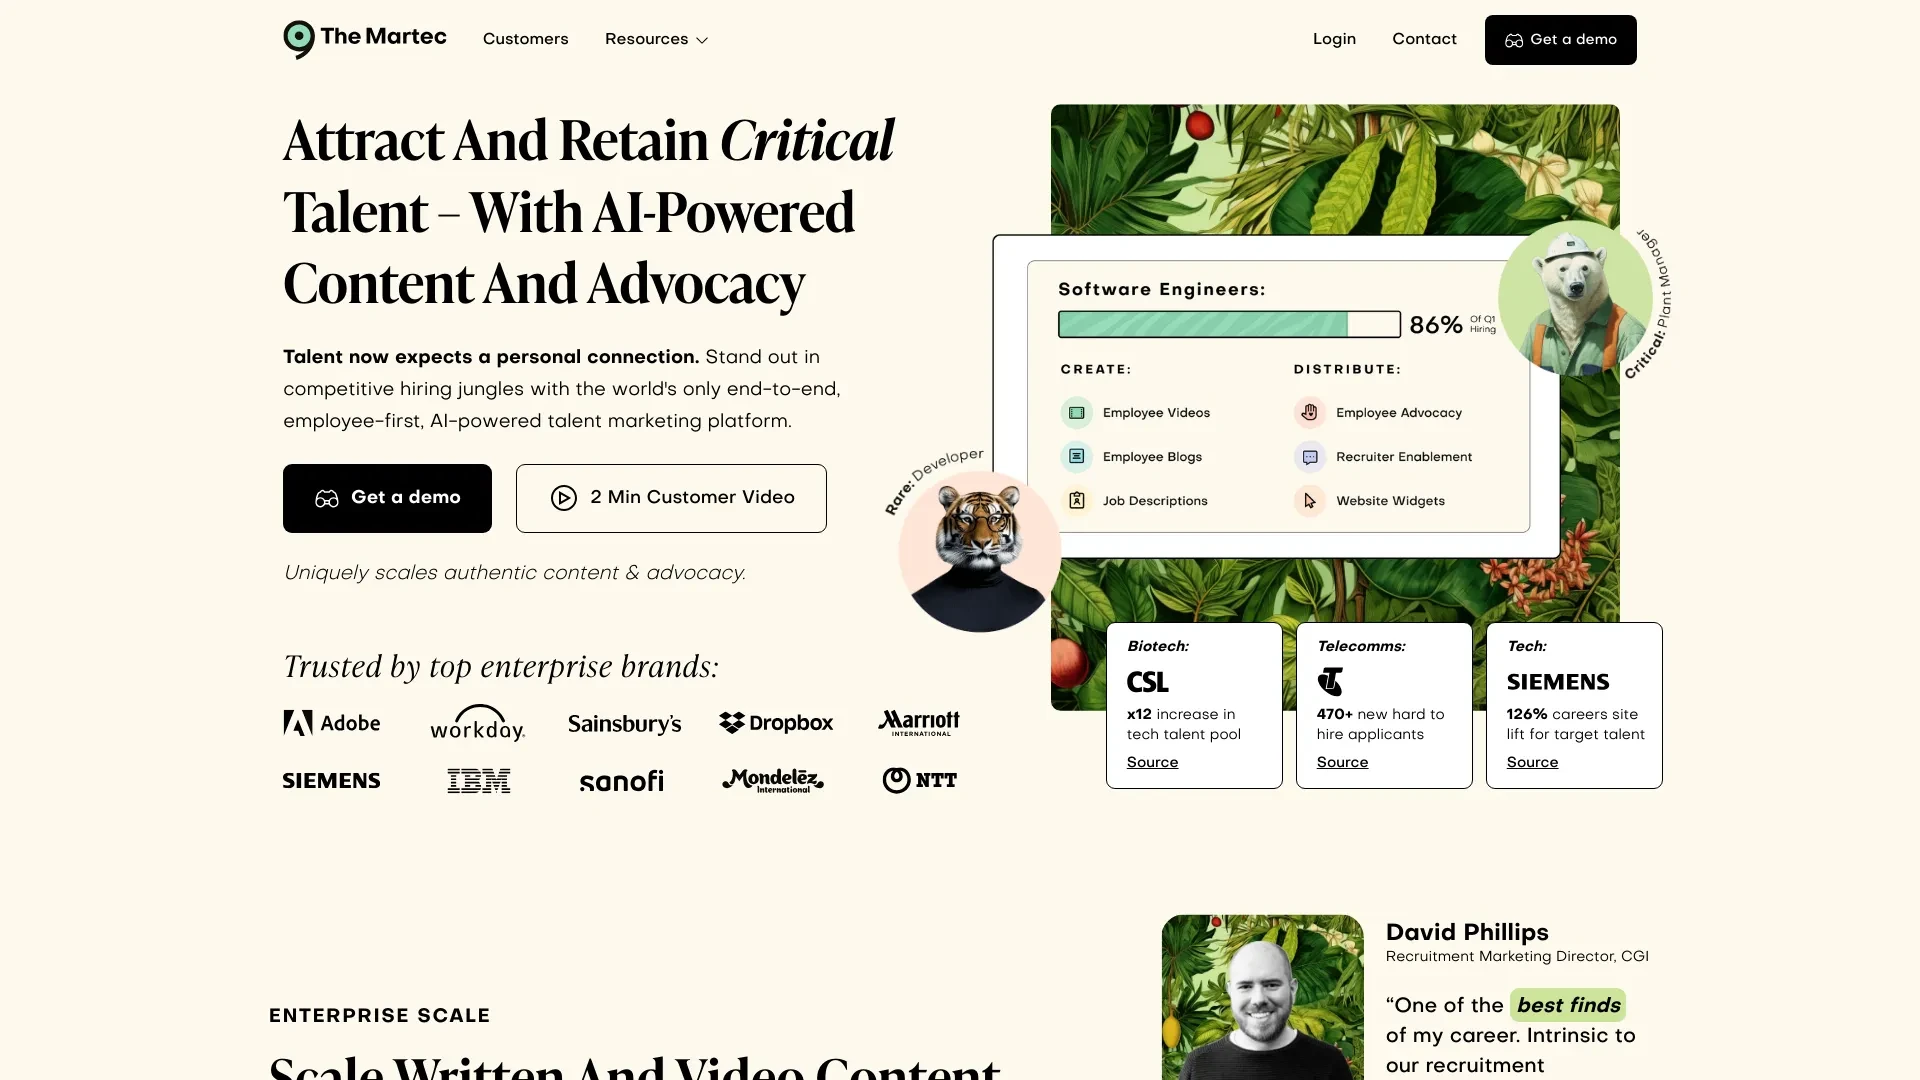Click the Employee Advocacy icon
Screen dimensions: 1920x1080
click(x=1308, y=411)
